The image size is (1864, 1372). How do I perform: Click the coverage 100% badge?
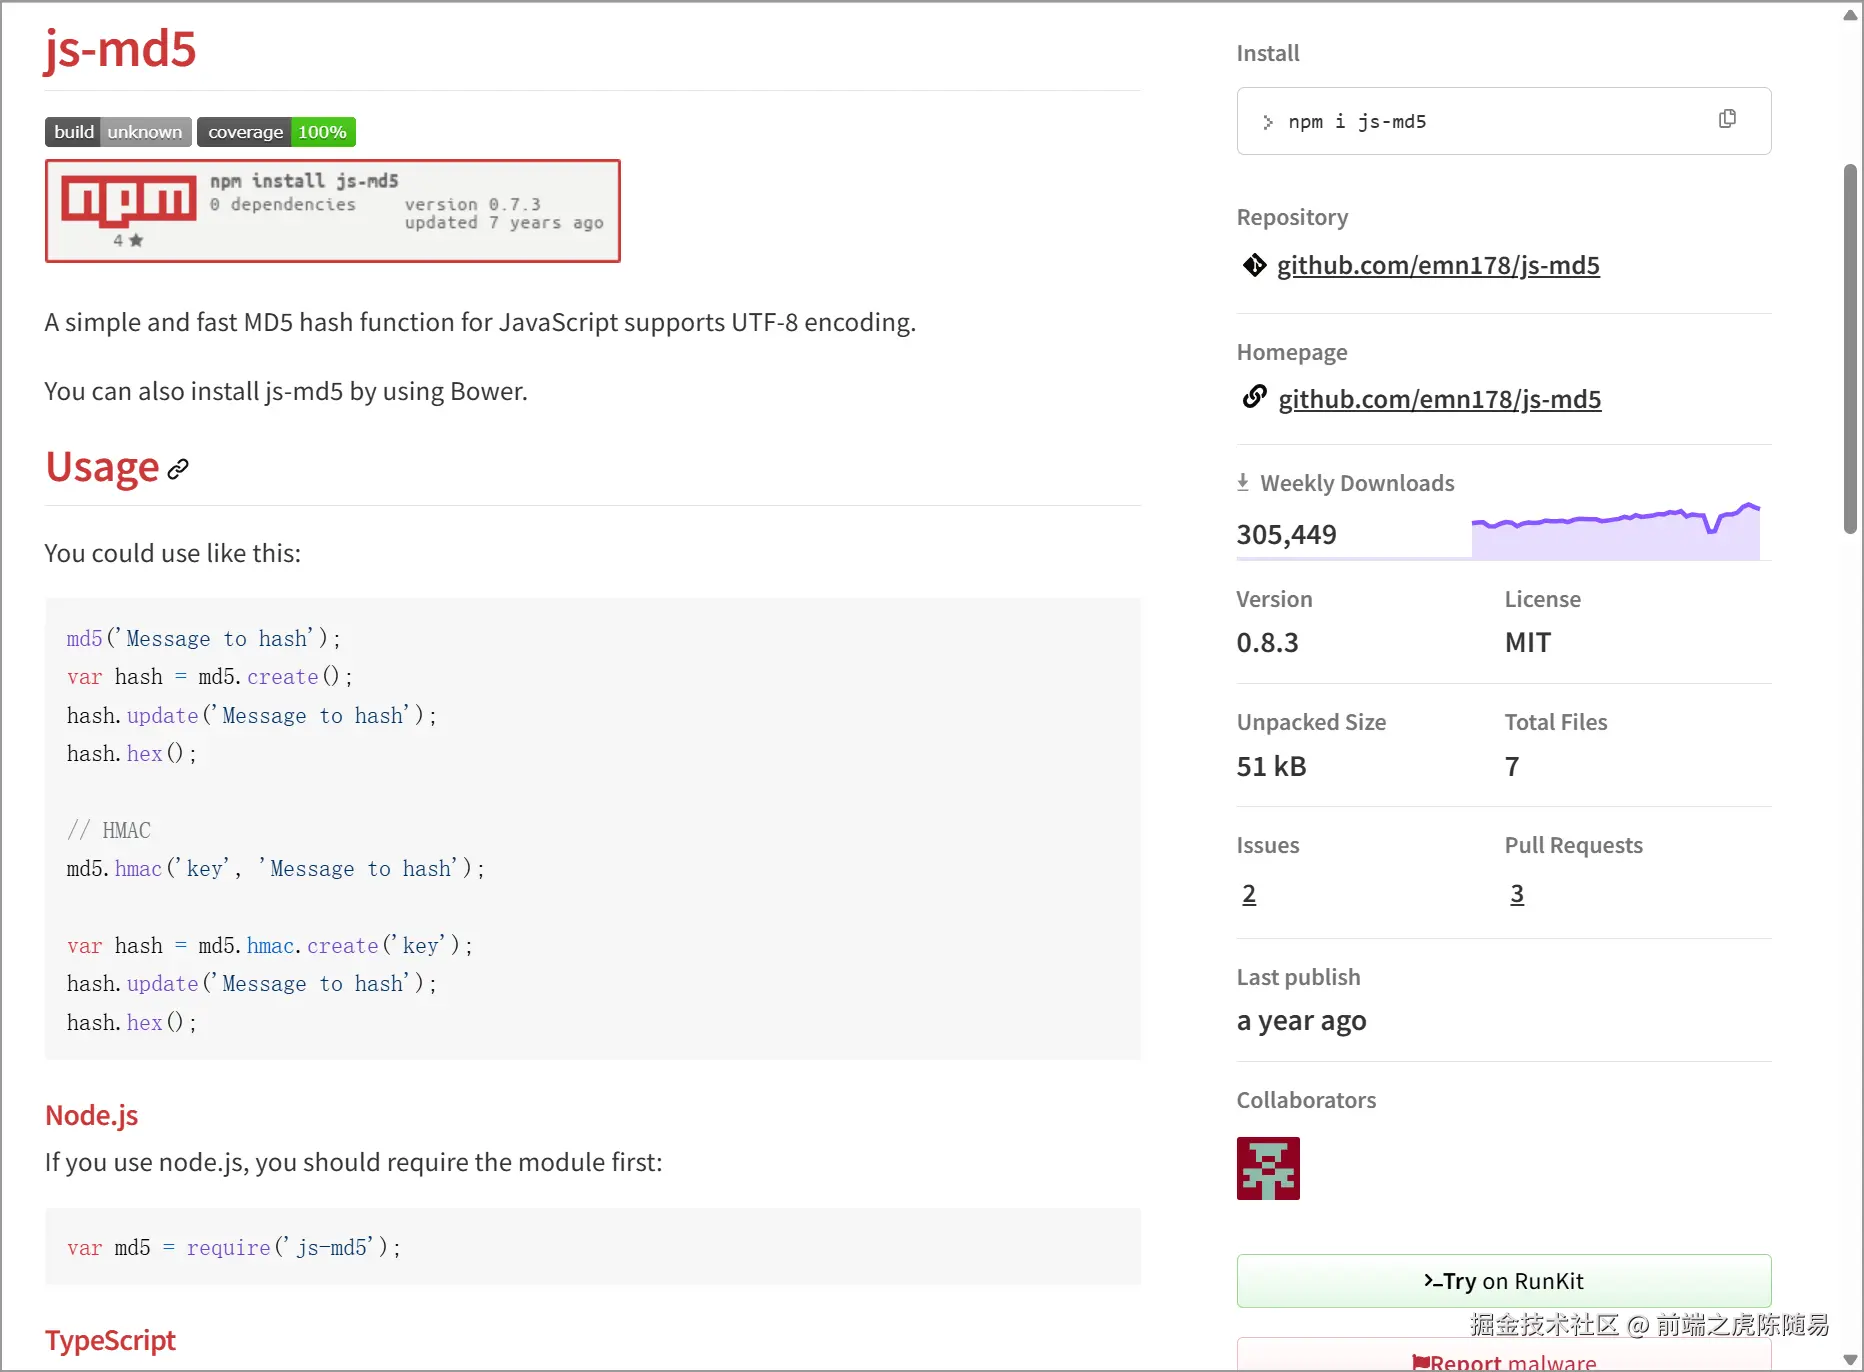(277, 131)
